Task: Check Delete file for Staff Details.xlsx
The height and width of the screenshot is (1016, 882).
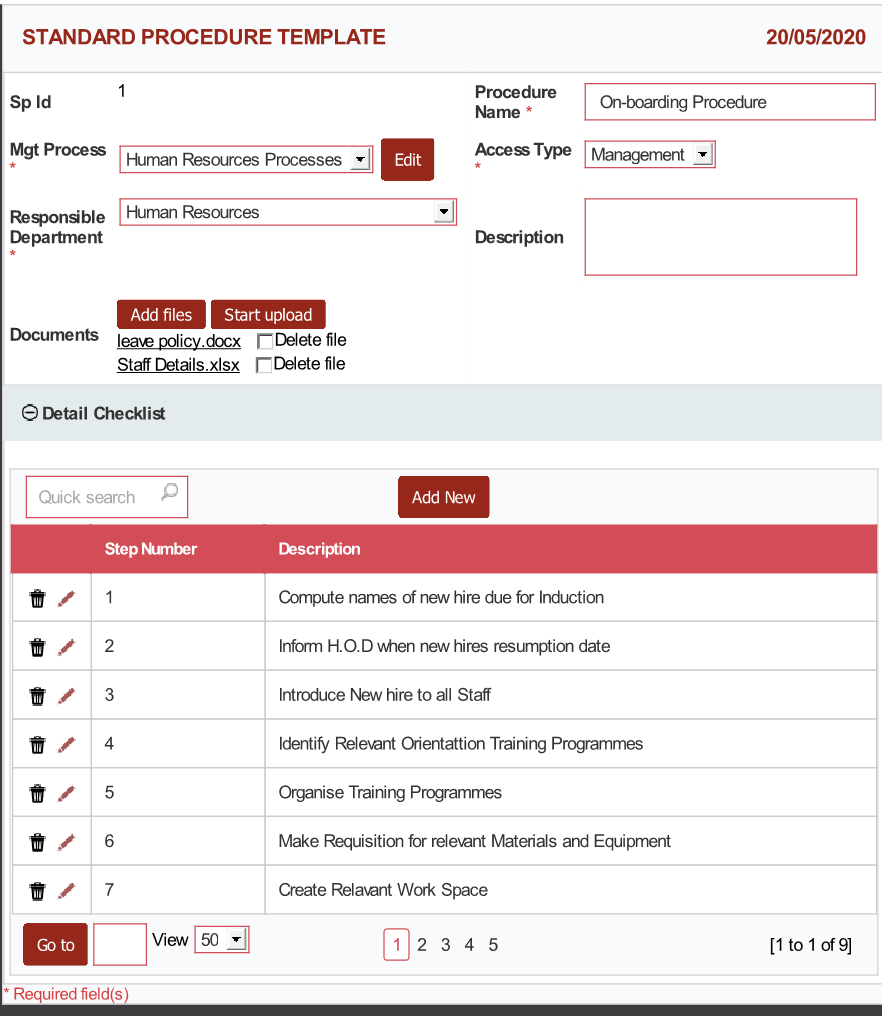Action: pyautogui.click(x=265, y=365)
